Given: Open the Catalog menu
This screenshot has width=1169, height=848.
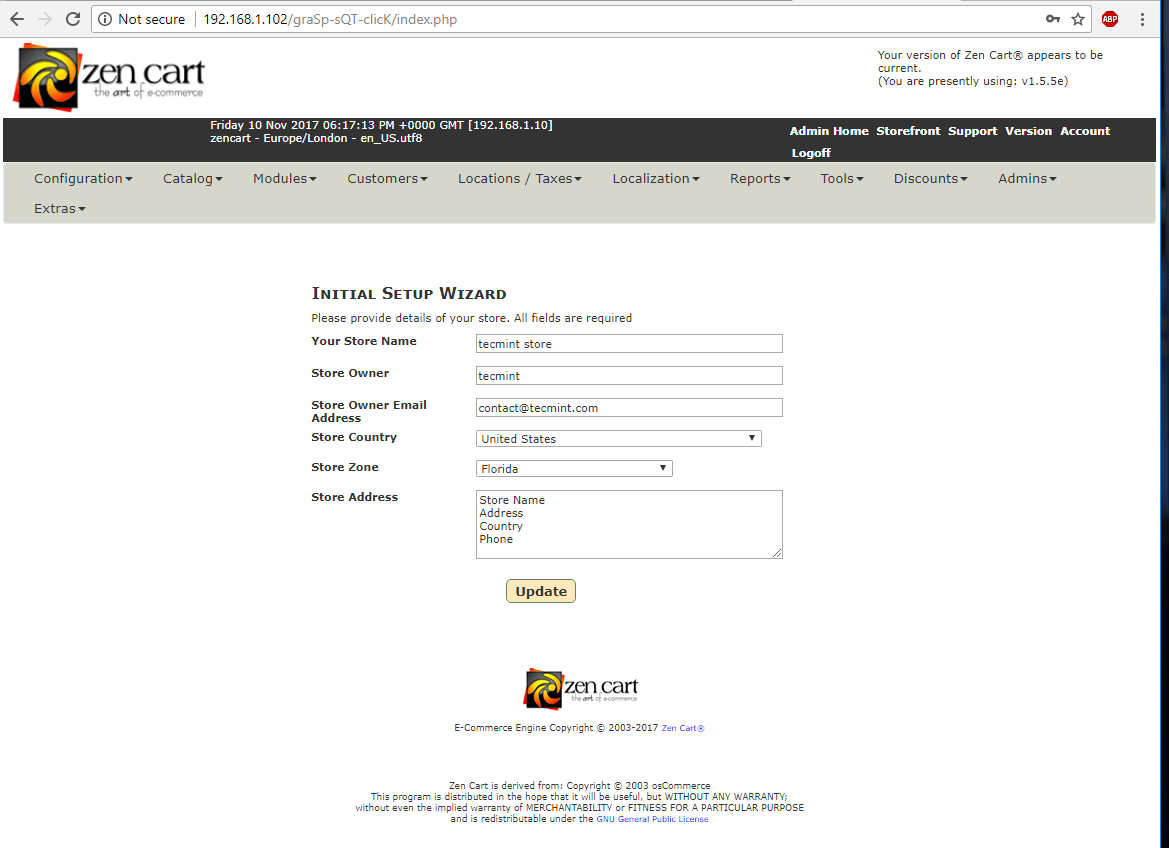Looking at the screenshot, I should (192, 178).
